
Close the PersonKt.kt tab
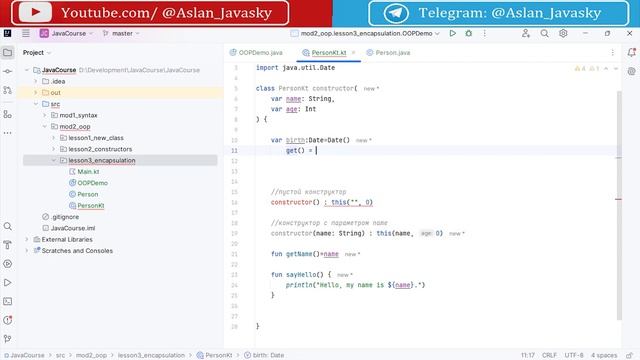(353, 53)
